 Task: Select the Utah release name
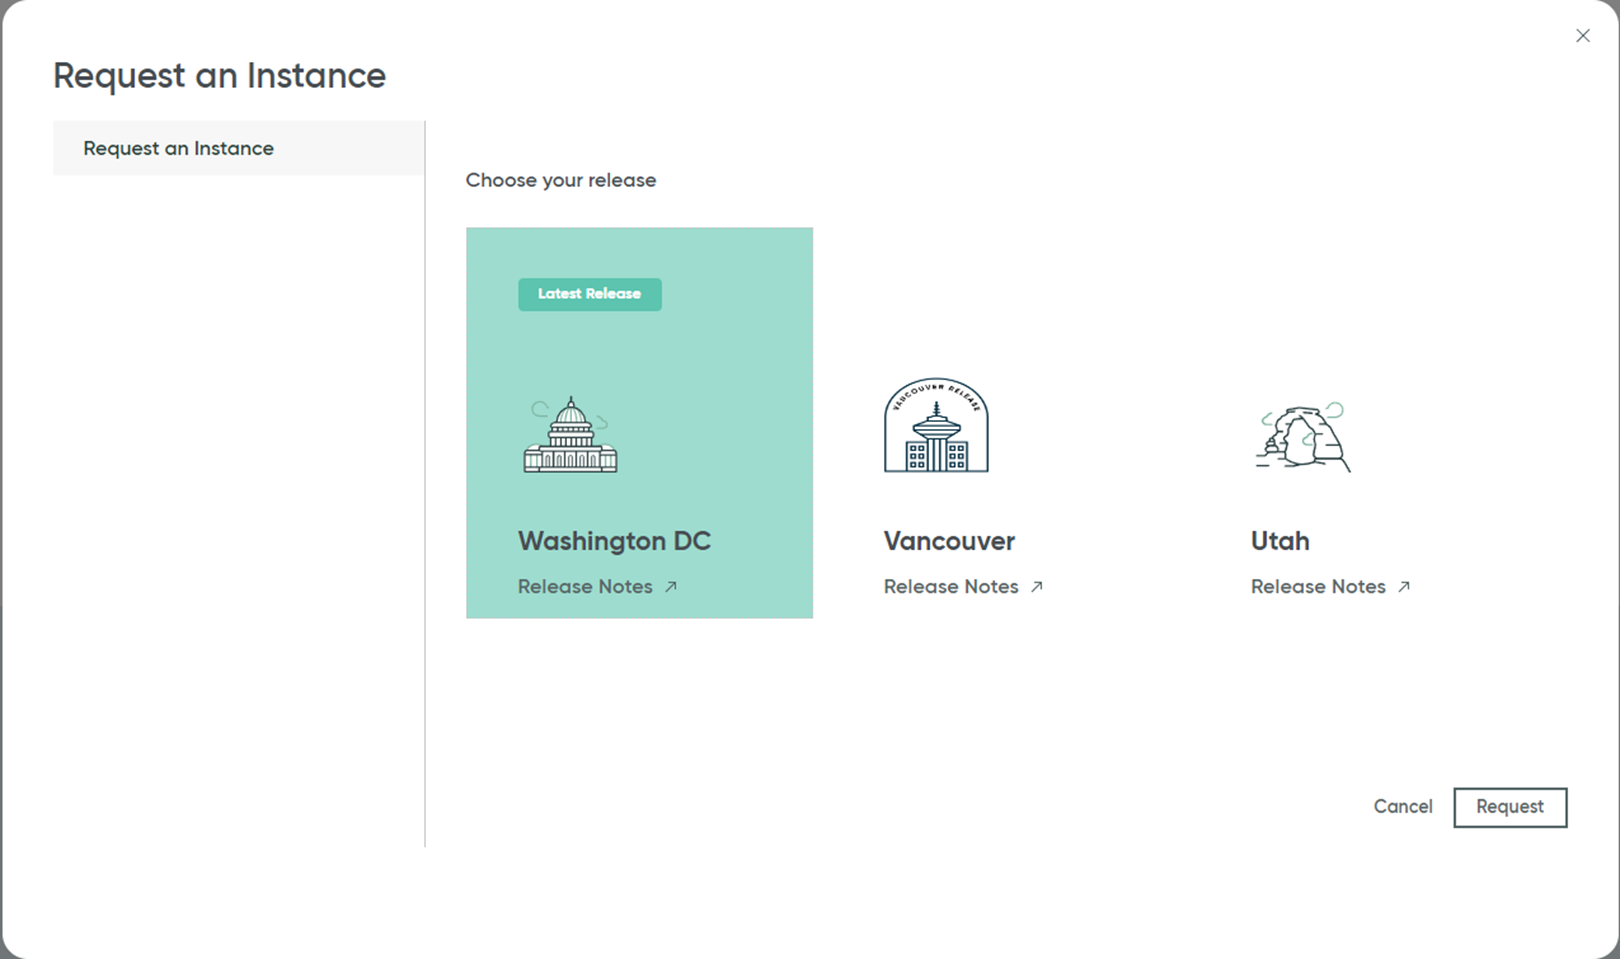[1280, 541]
